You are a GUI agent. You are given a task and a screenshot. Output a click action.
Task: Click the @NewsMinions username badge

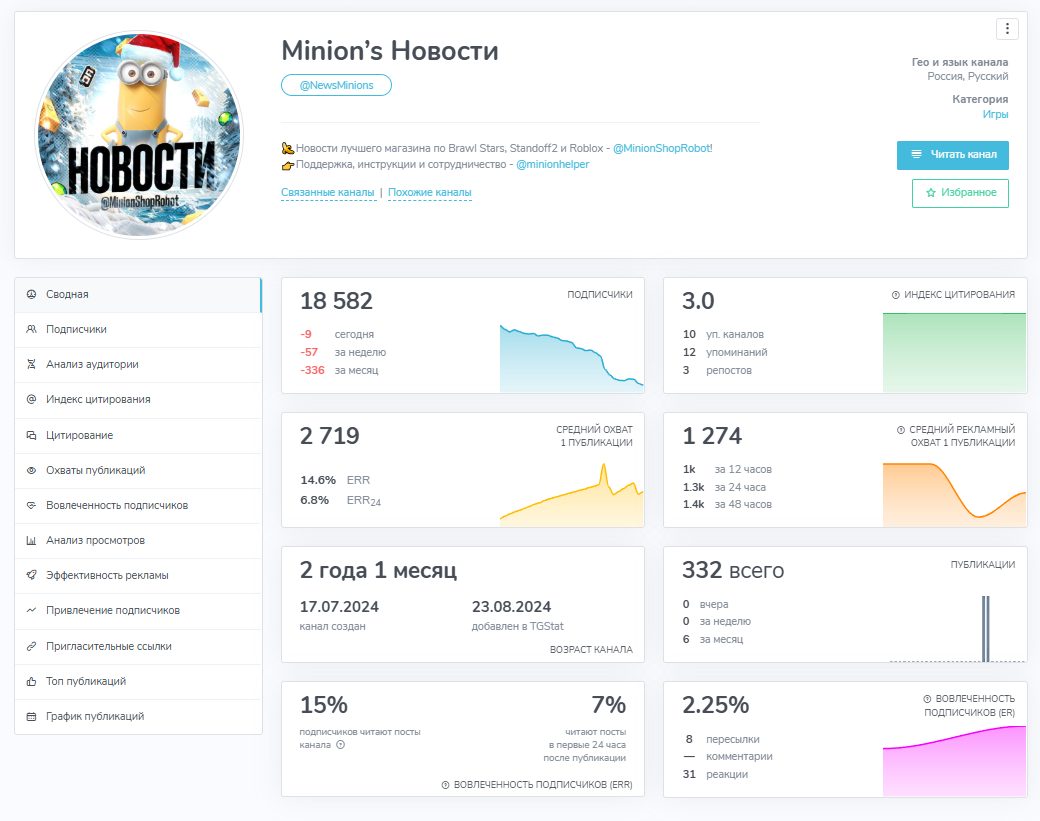tap(336, 85)
